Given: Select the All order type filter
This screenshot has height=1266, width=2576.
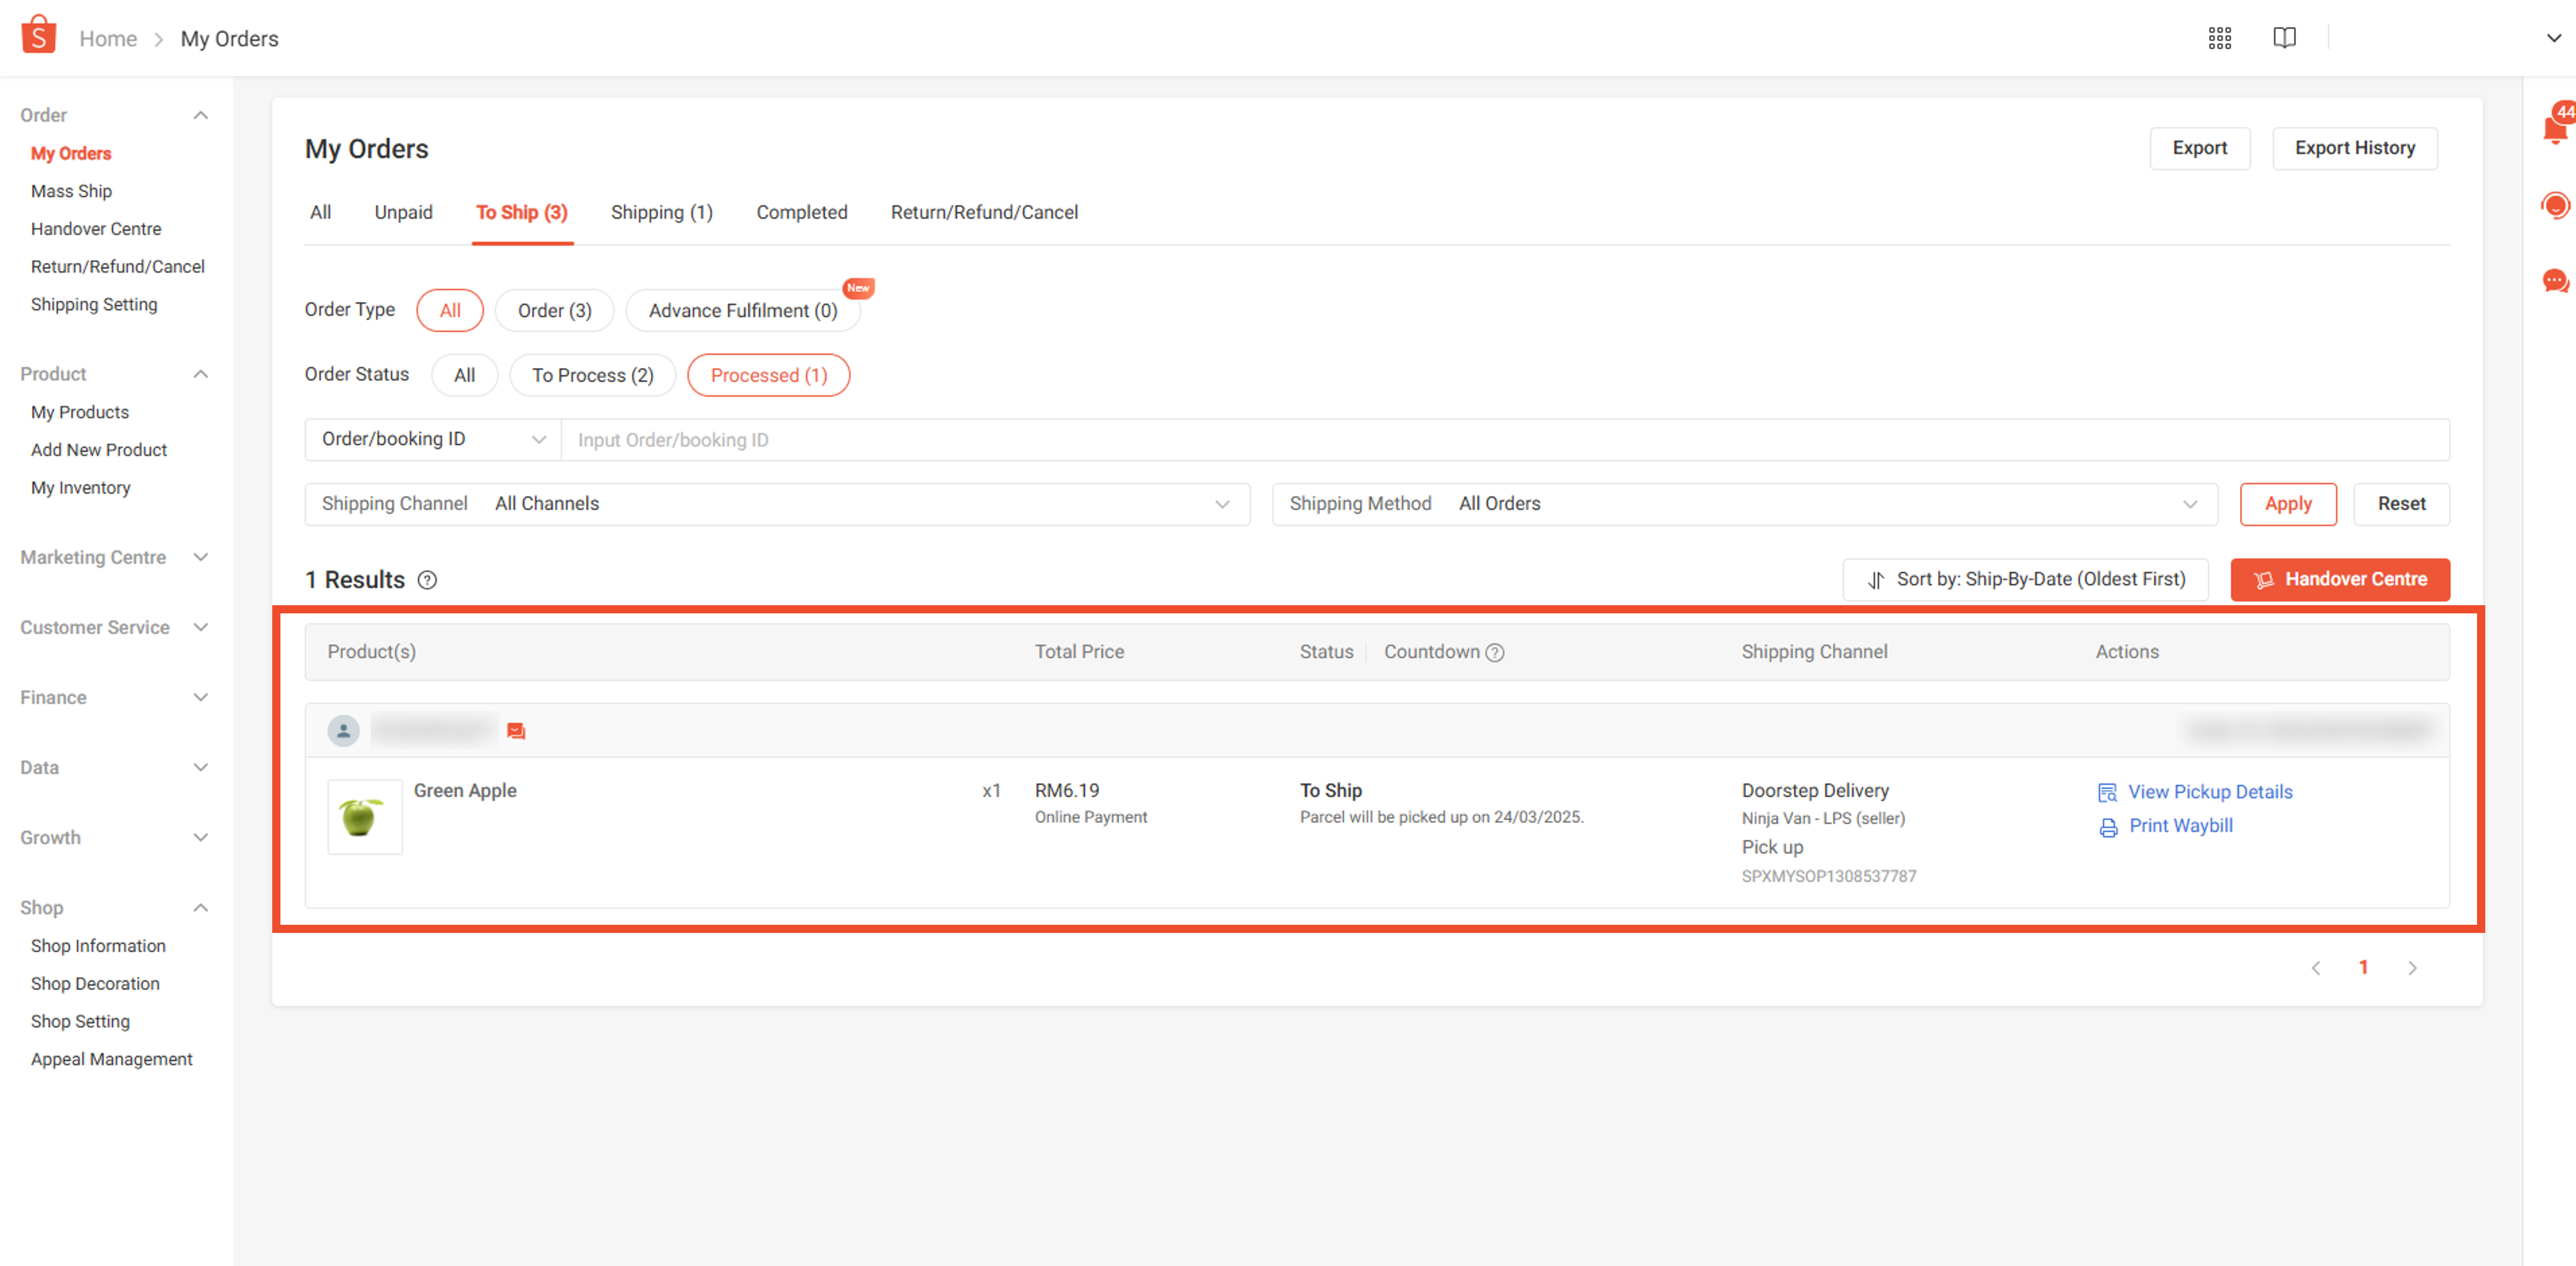Looking at the screenshot, I should click(450, 310).
